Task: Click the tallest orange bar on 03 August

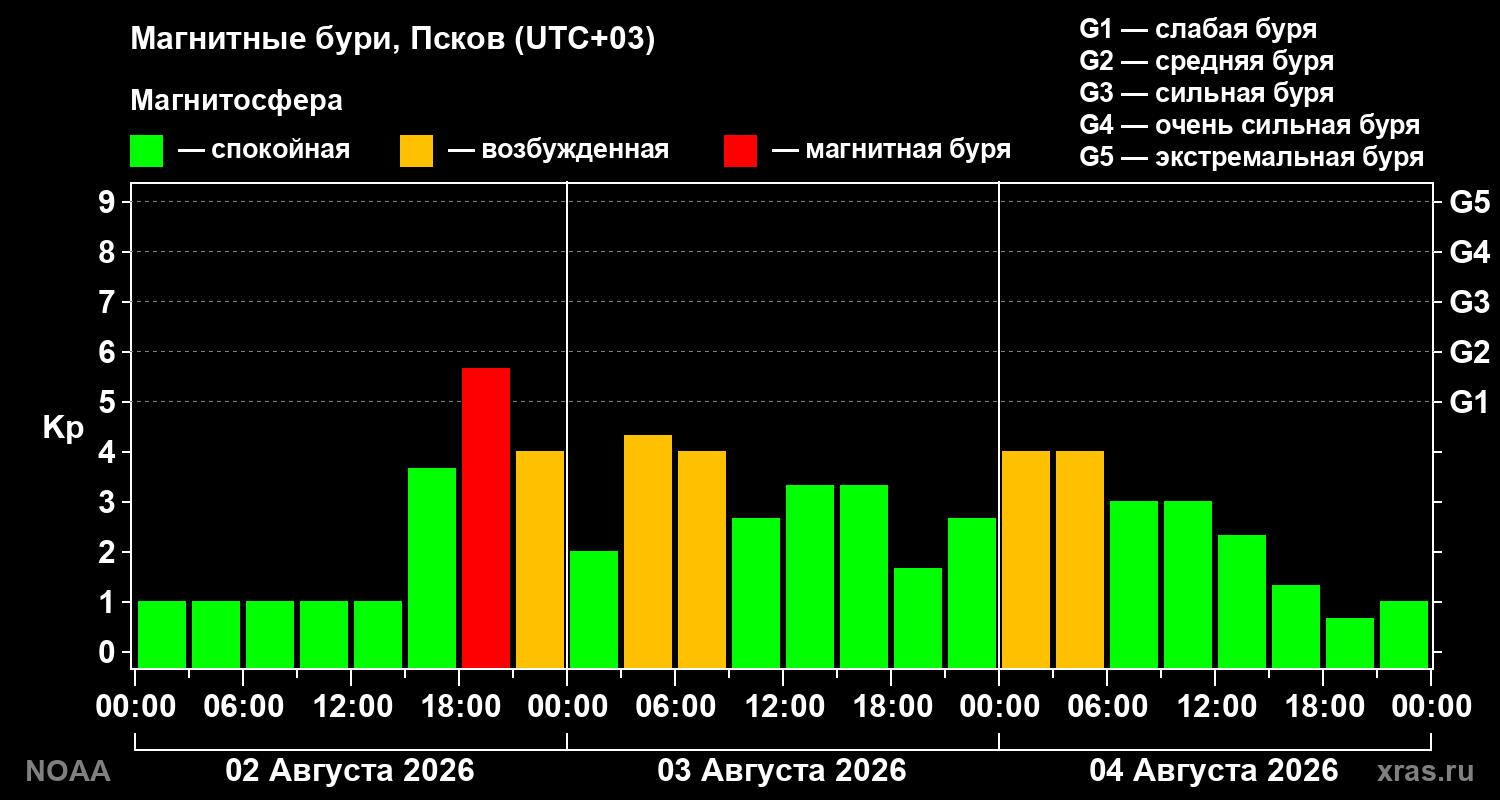Action: point(648,551)
